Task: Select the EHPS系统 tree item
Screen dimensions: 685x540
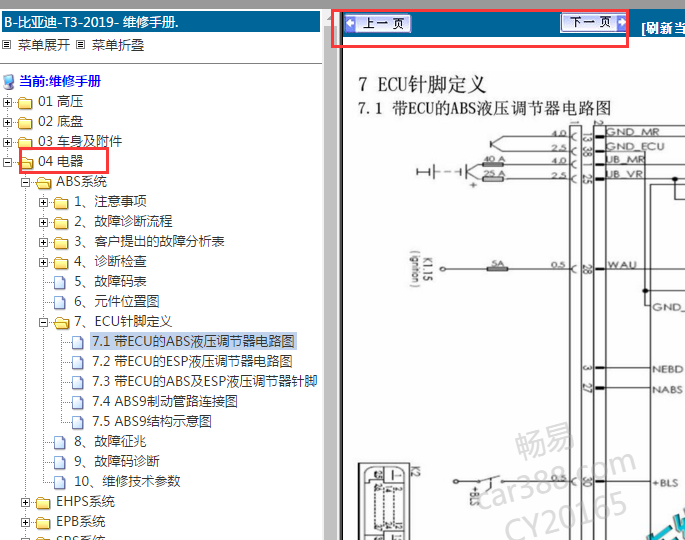Action: click(x=85, y=501)
